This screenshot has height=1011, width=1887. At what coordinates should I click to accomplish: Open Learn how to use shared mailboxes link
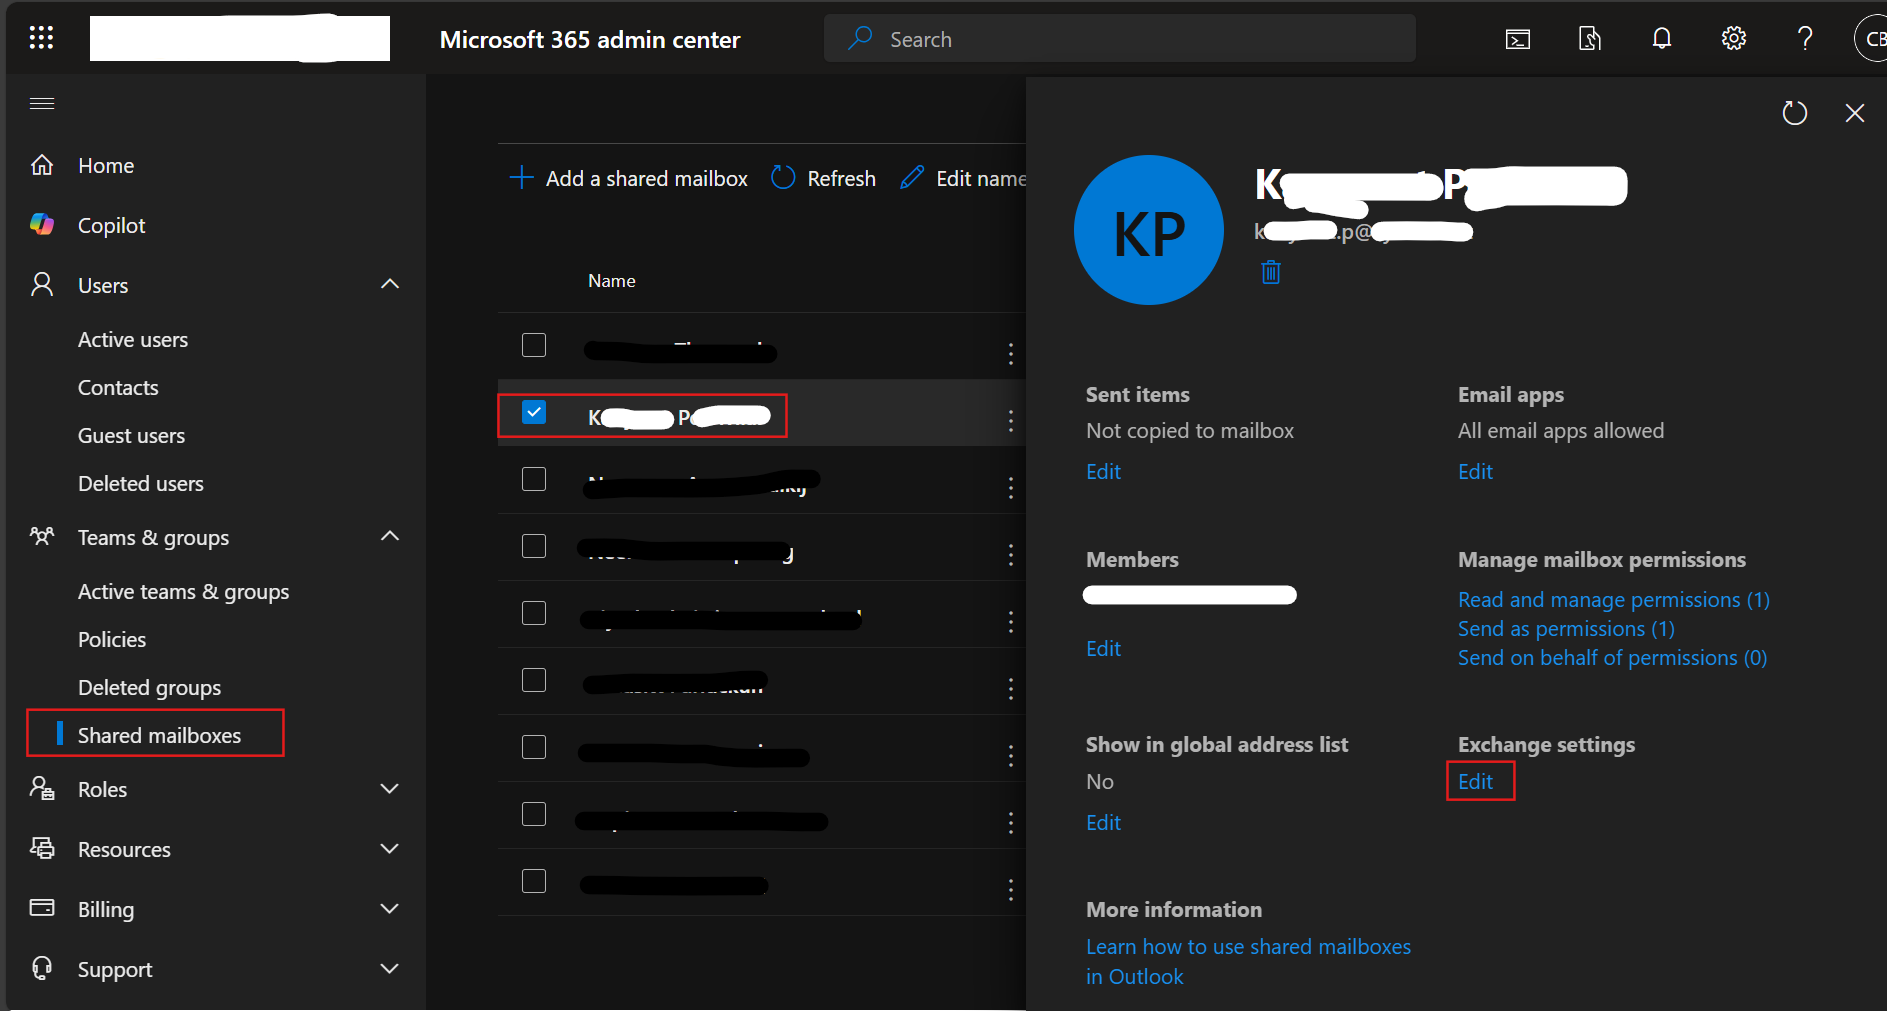[1248, 961]
